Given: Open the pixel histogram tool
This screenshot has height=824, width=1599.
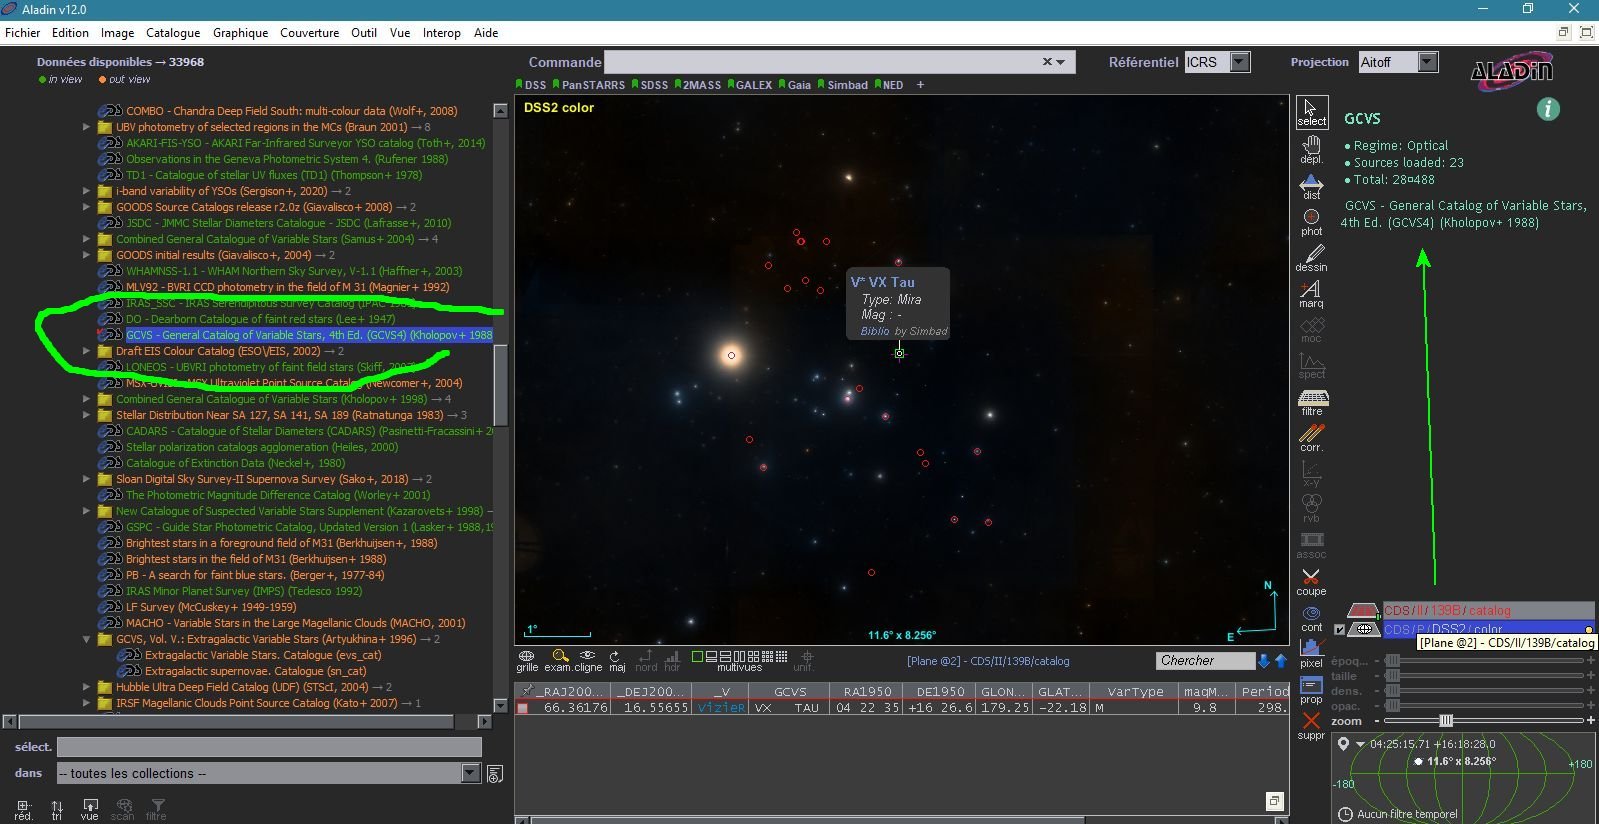Looking at the screenshot, I should [x=1311, y=655].
